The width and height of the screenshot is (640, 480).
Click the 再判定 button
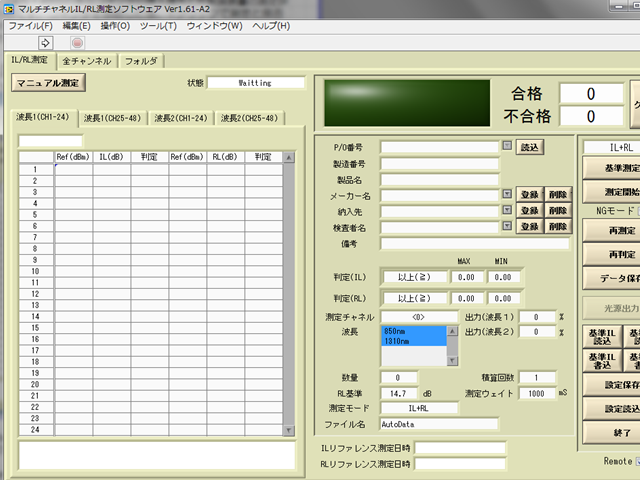[611, 255]
